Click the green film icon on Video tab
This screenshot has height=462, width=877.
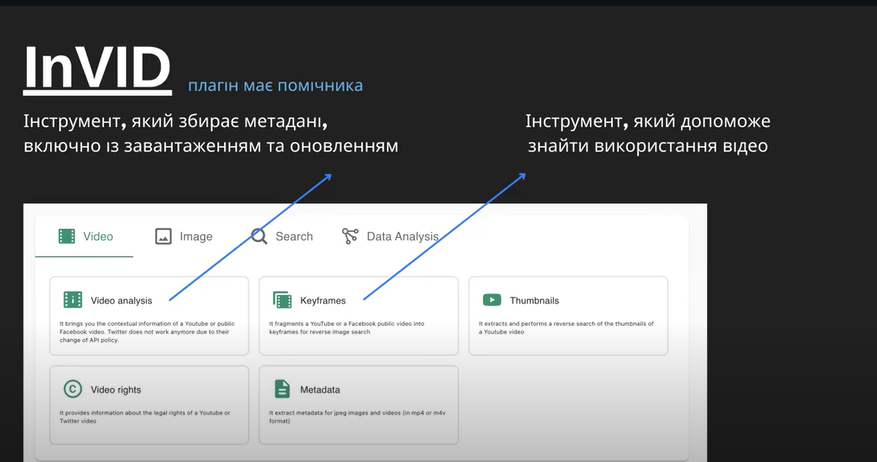pos(67,236)
